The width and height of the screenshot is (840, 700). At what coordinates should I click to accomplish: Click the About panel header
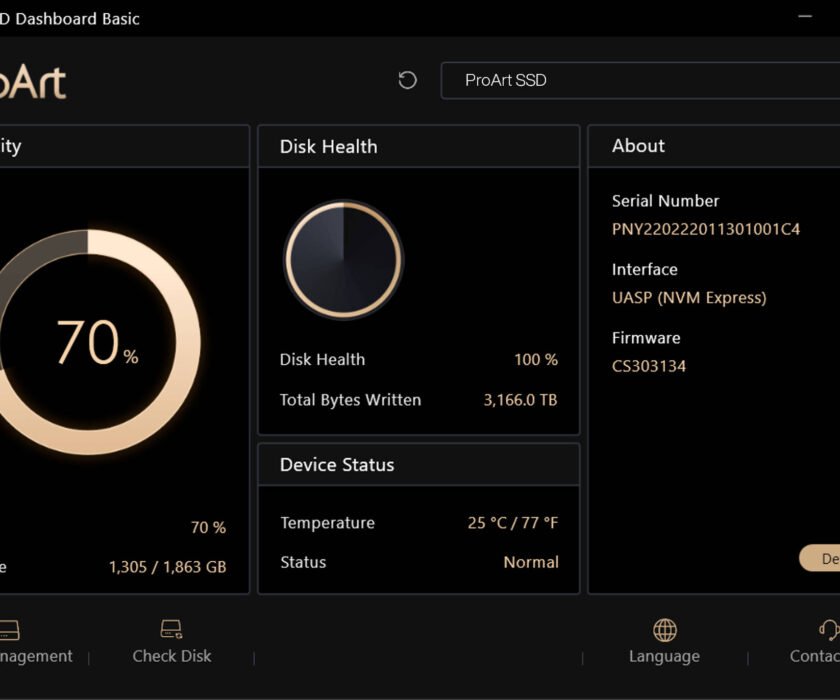click(x=714, y=146)
